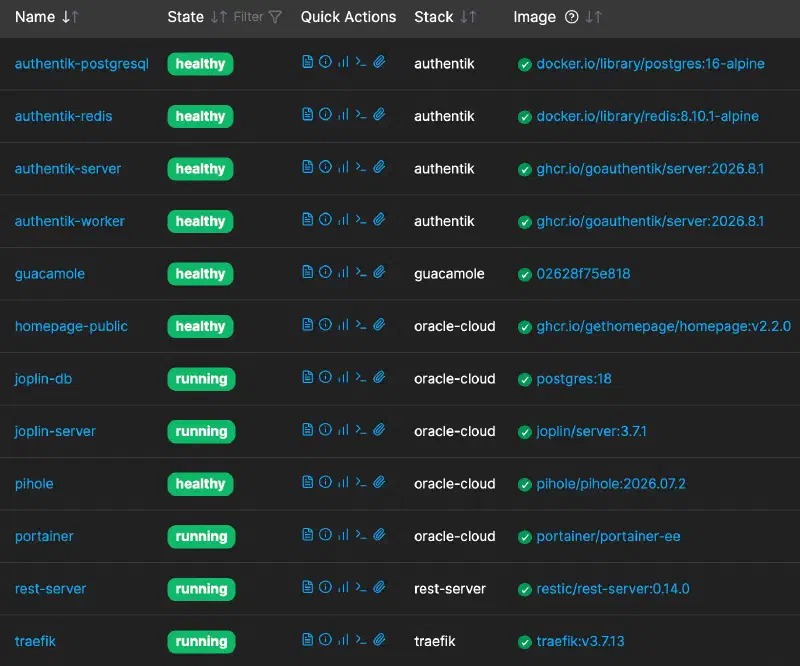View stats for joplin-db
The width and height of the screenshot is (800, 666).
343,377
